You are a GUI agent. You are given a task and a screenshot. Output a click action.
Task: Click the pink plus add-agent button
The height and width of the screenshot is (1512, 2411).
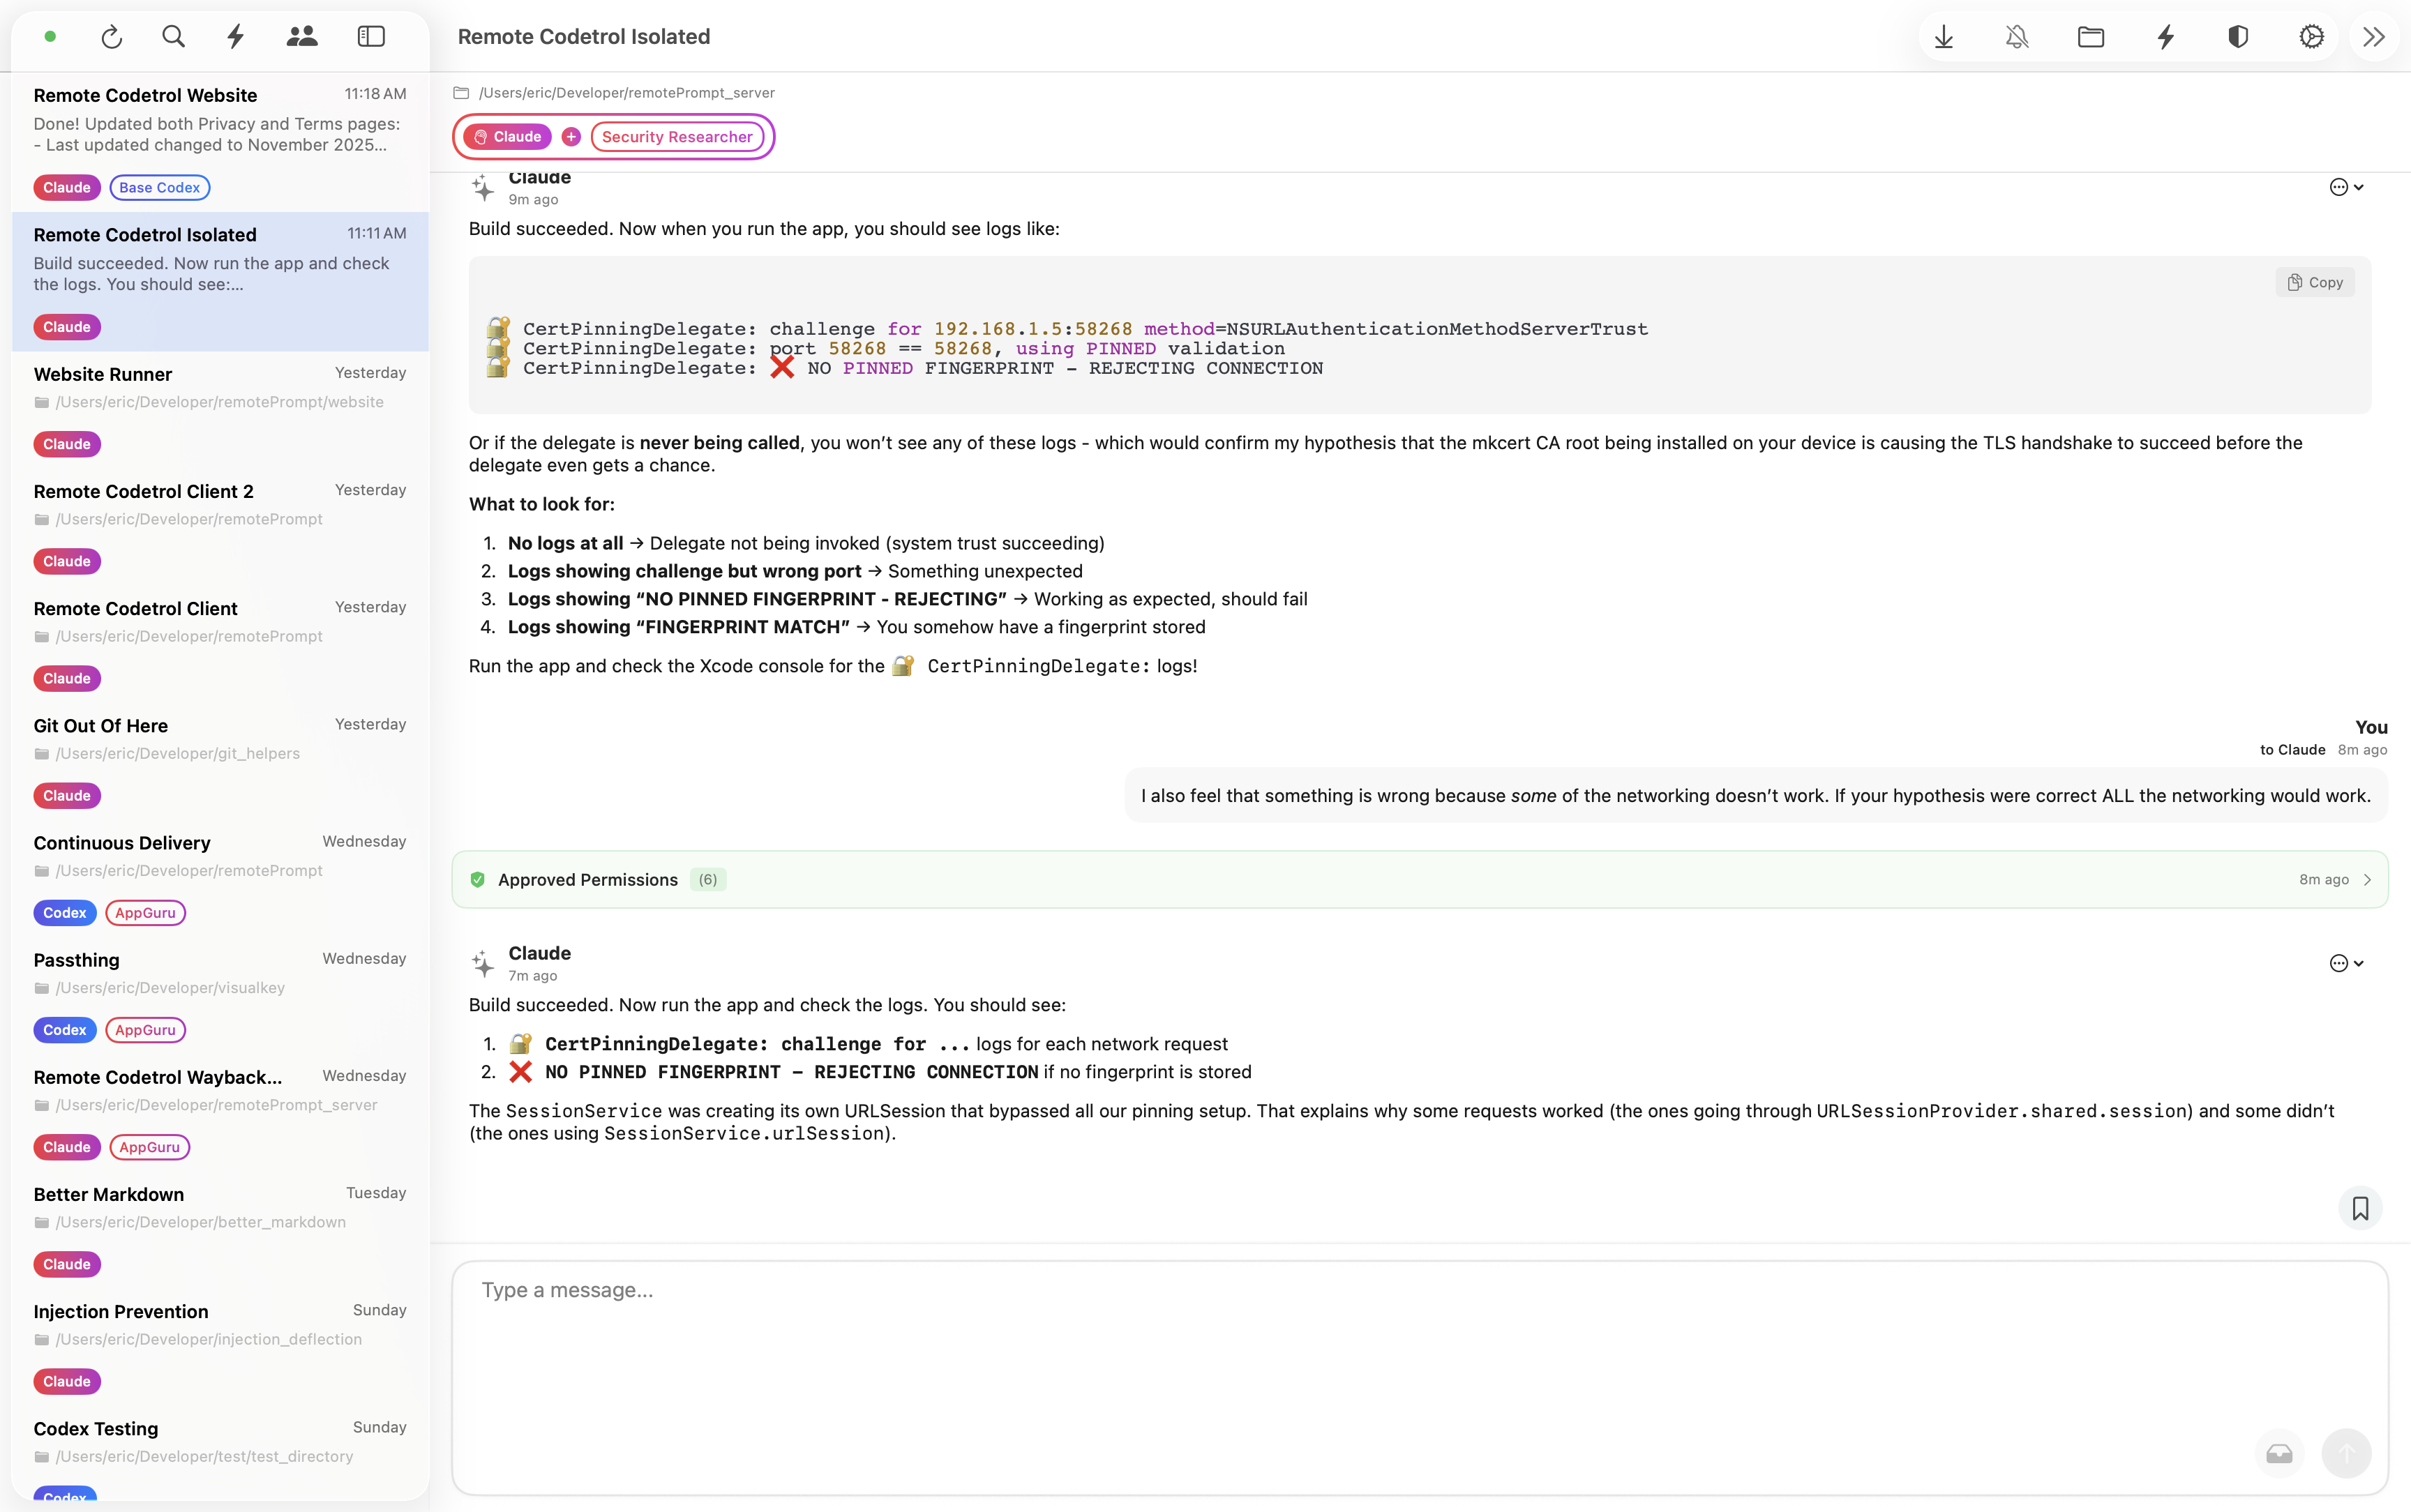tap(571, 137)
